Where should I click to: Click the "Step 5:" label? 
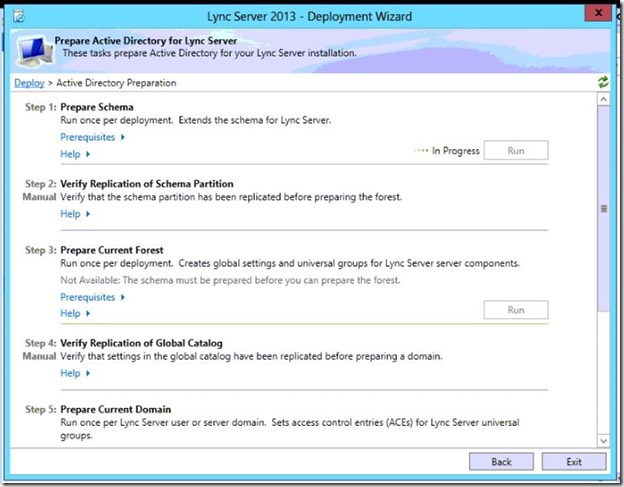tap(41, 409)
